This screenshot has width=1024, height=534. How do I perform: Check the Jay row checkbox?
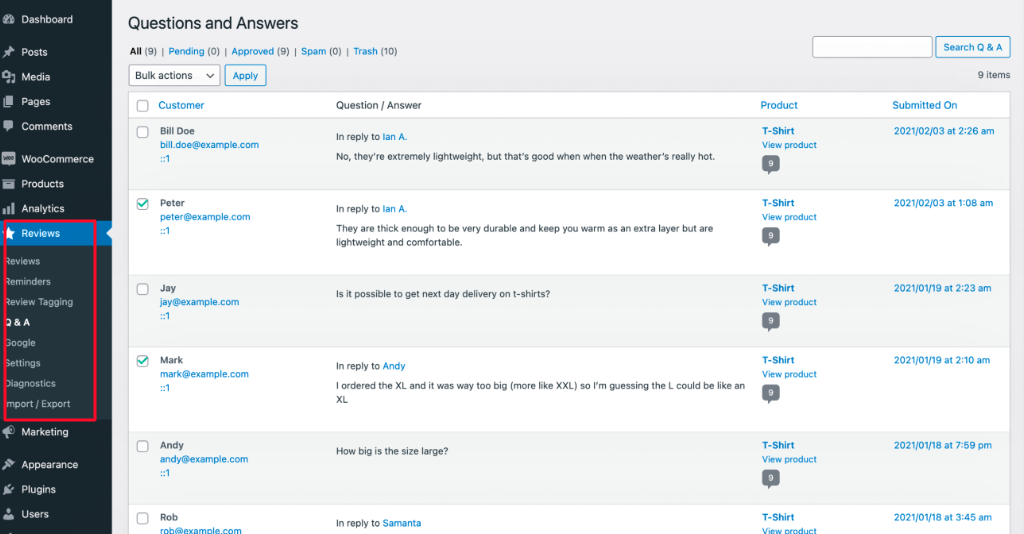pos(142,289)
